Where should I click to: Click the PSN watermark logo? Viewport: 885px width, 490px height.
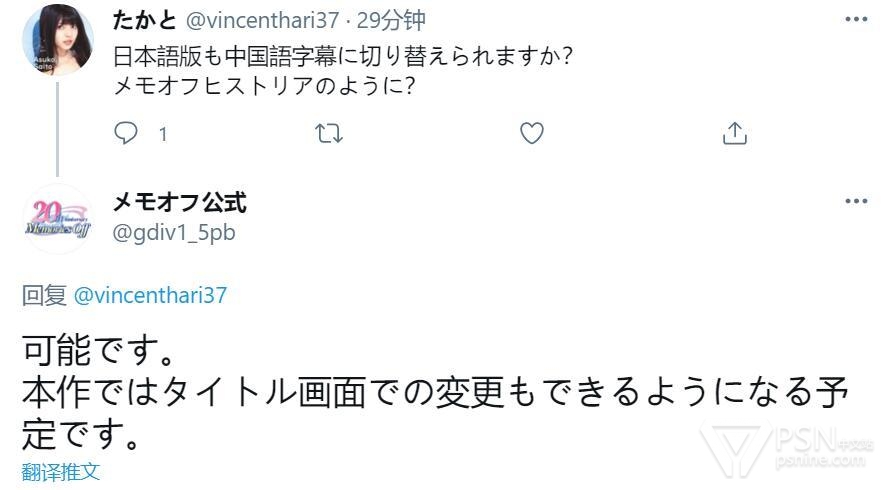(x=785, y=449)
